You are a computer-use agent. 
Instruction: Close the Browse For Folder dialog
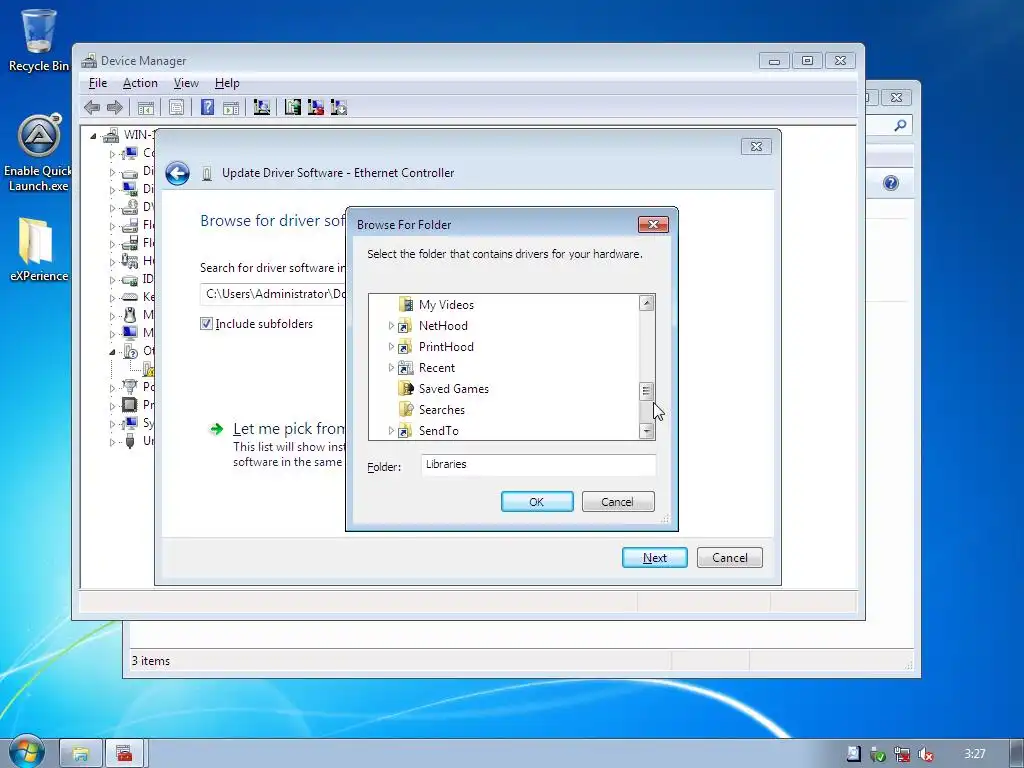point(653,225)
